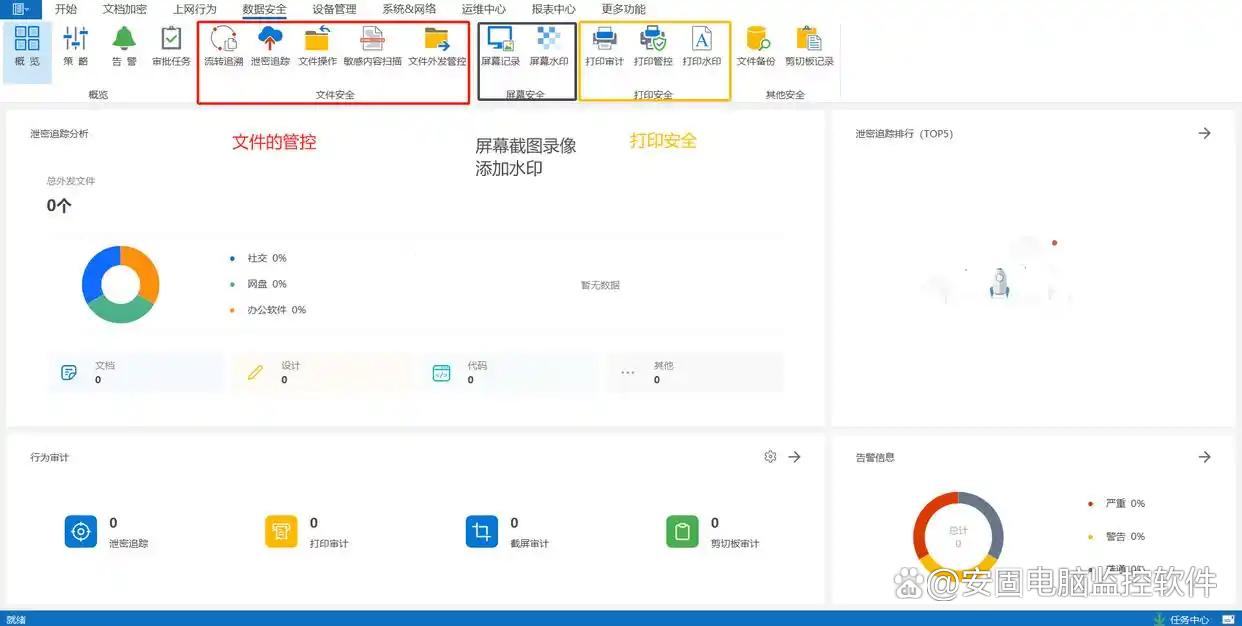Click the application menu icon at top-left
Viewport: 1242px width, 626px height.
click(x=20, y=9)
